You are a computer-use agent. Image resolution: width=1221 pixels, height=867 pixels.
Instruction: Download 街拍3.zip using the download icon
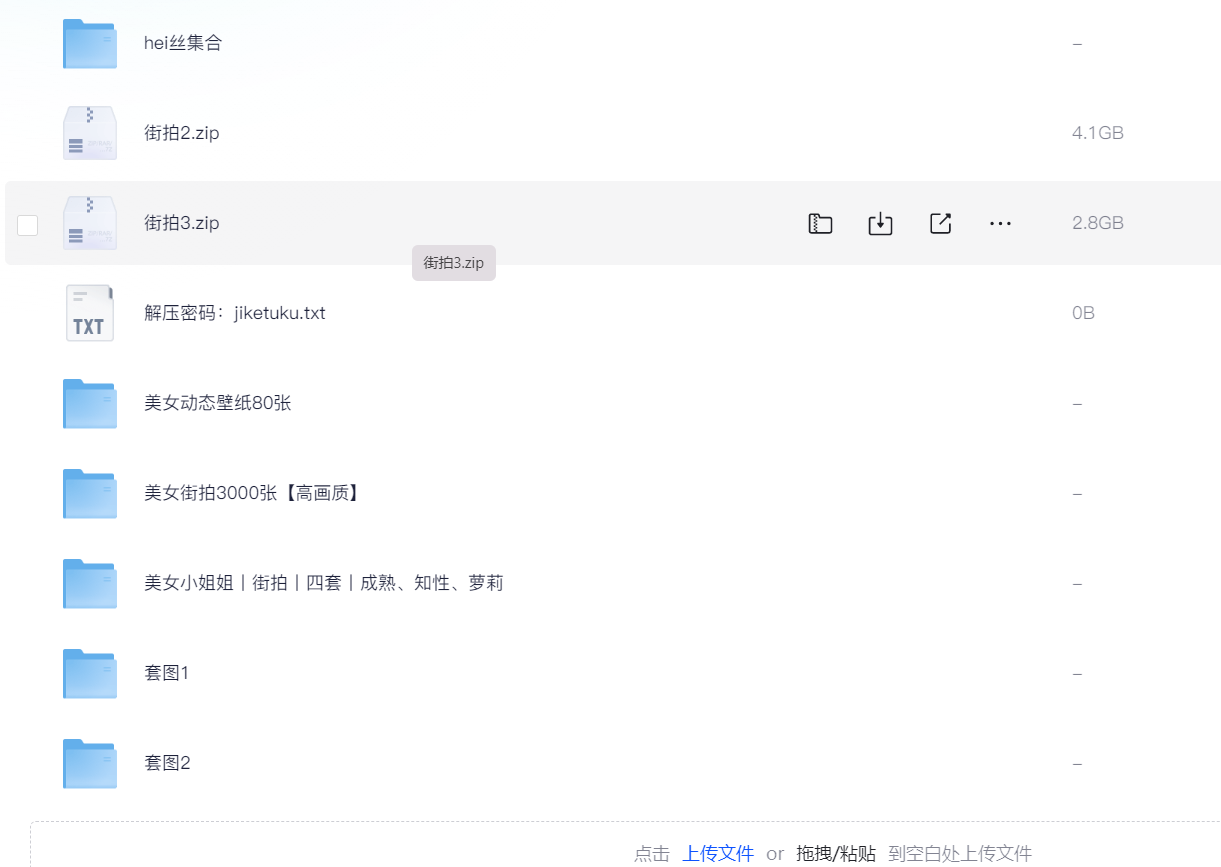tap(880, 224)
